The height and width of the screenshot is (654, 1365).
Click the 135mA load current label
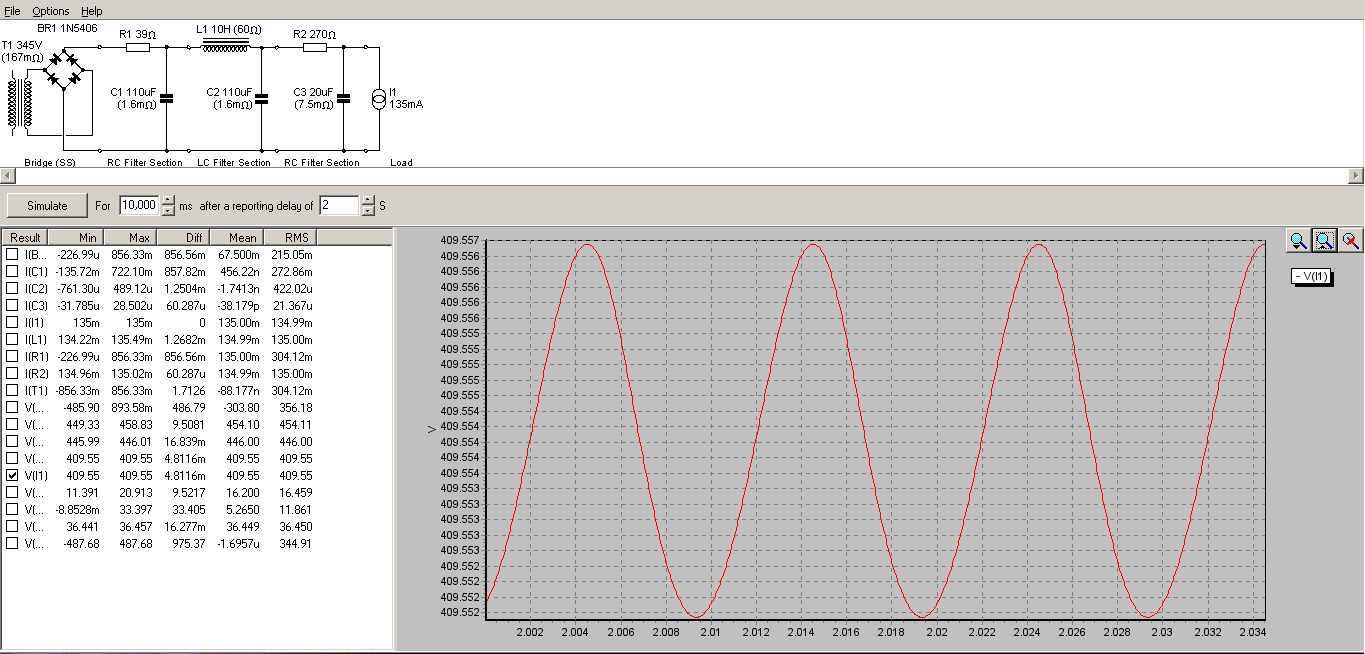tap(406, 103)
